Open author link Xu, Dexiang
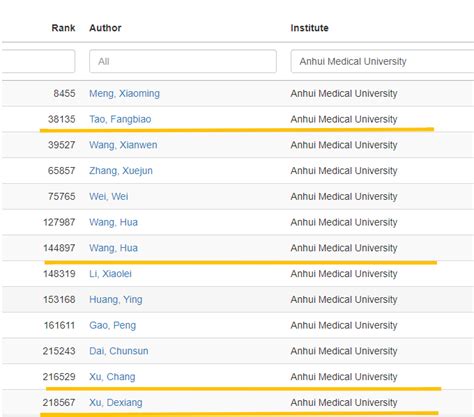The height and width of the screenshot is (417, 474). tap(116, 403)
